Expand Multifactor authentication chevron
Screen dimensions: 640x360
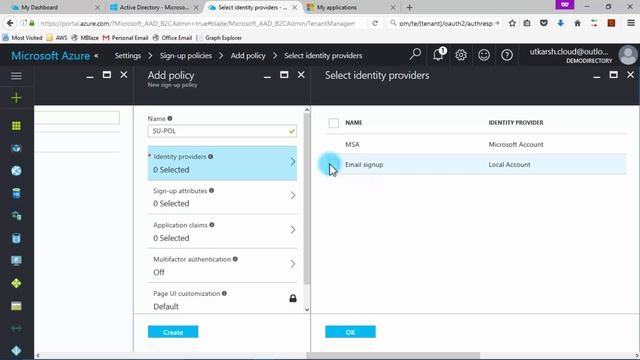tap(293, 264)
